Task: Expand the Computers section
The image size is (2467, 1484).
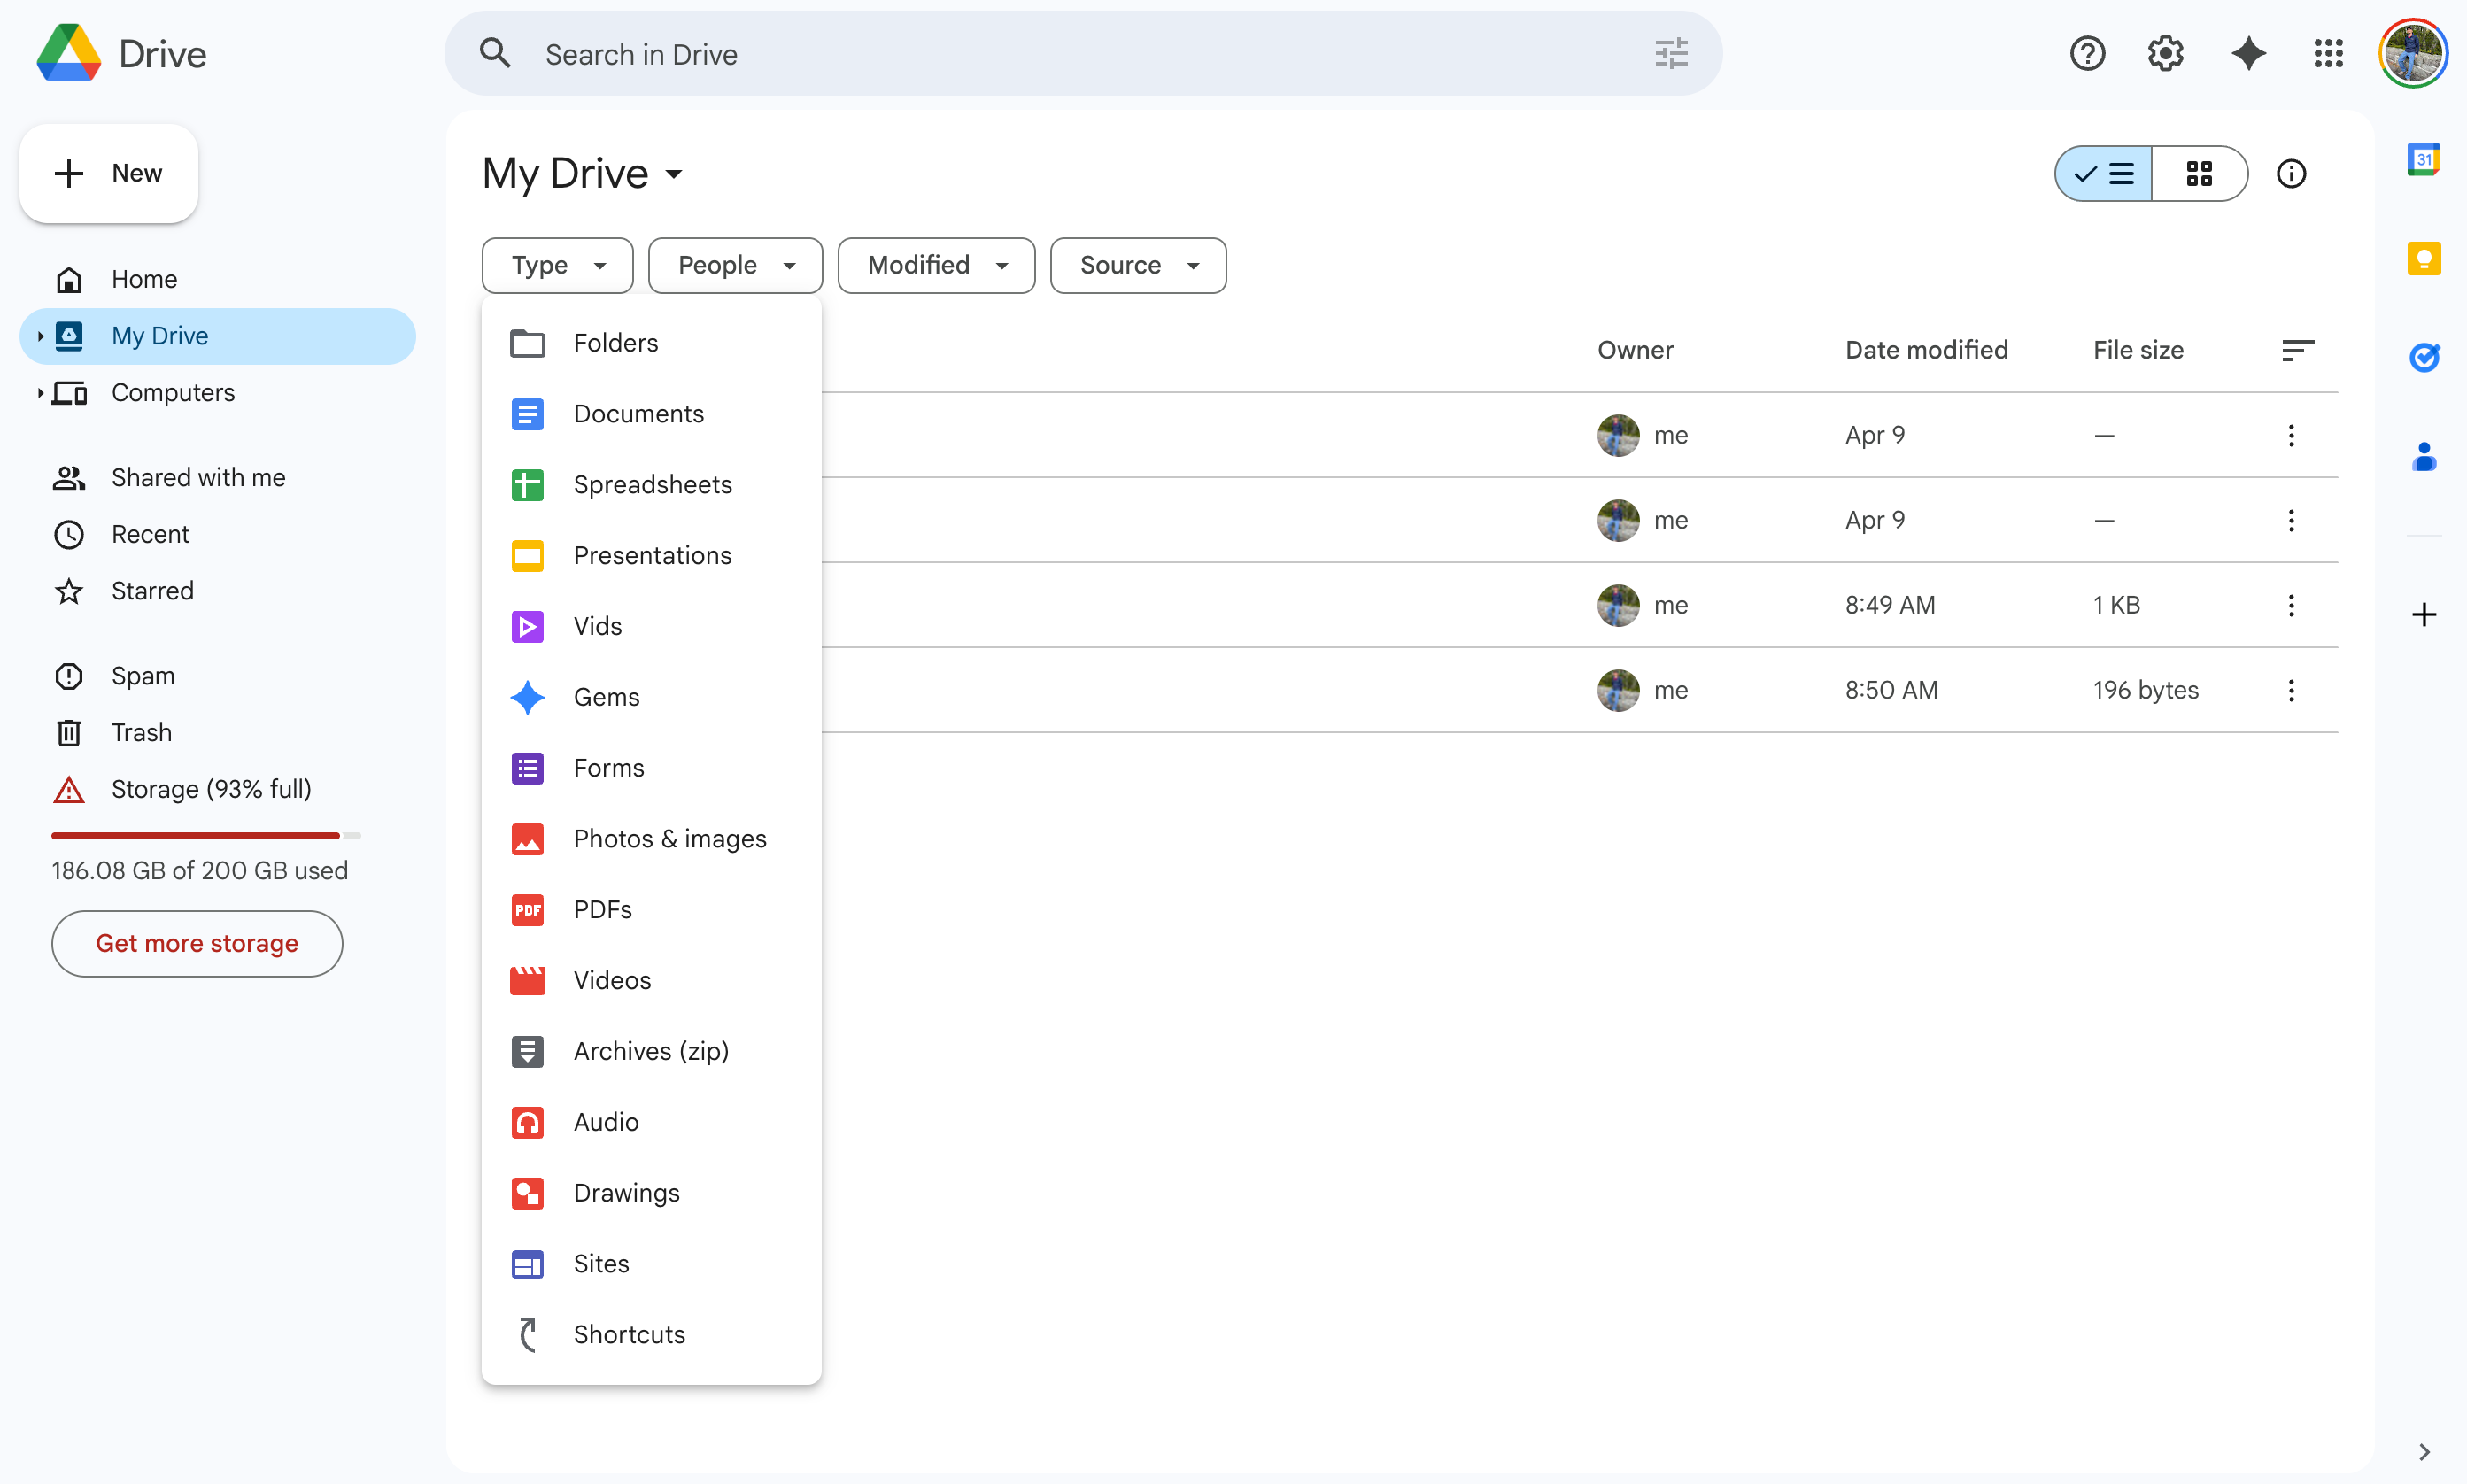Action: click(40, 393)
